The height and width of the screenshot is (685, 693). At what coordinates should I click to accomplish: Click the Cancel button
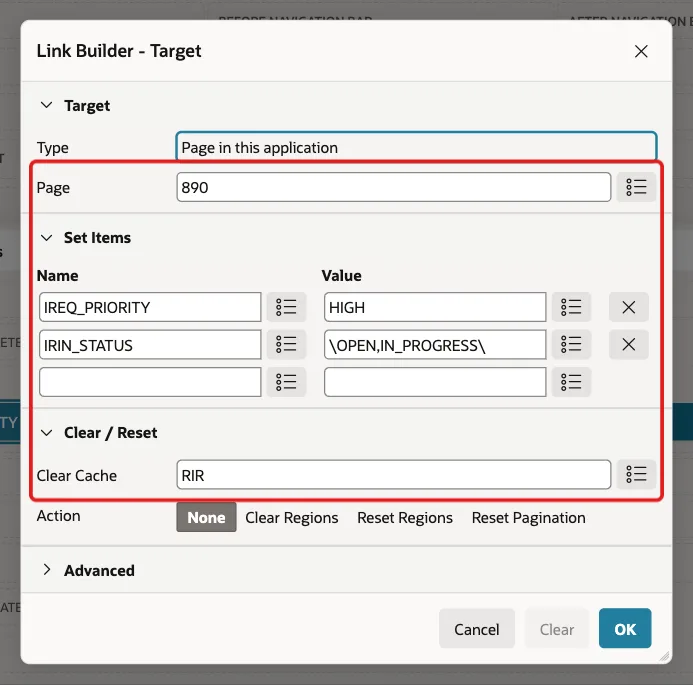(x=477, y=629)
